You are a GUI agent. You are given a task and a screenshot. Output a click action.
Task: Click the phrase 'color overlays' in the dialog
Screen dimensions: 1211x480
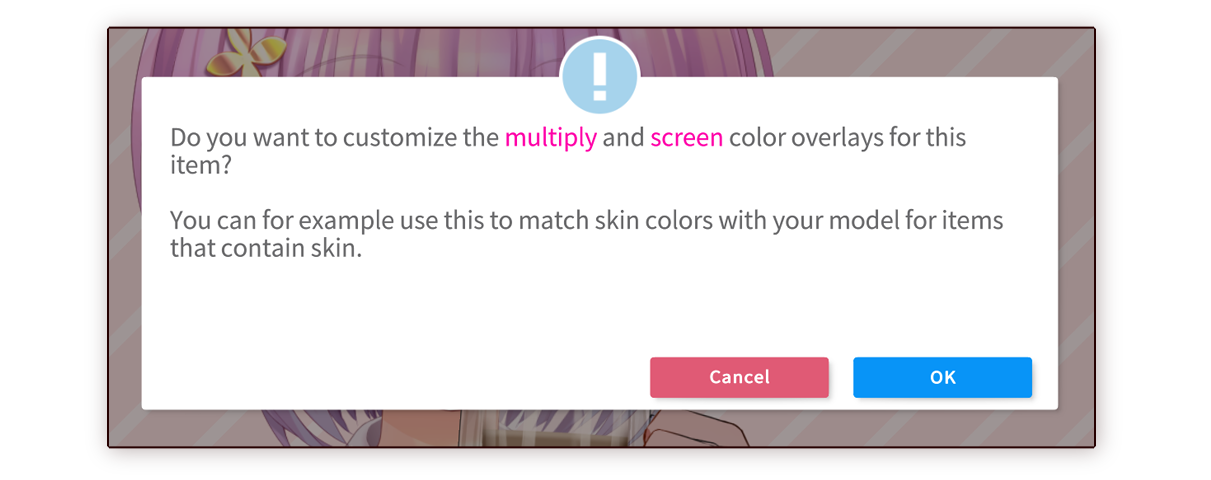click(805, 138)
